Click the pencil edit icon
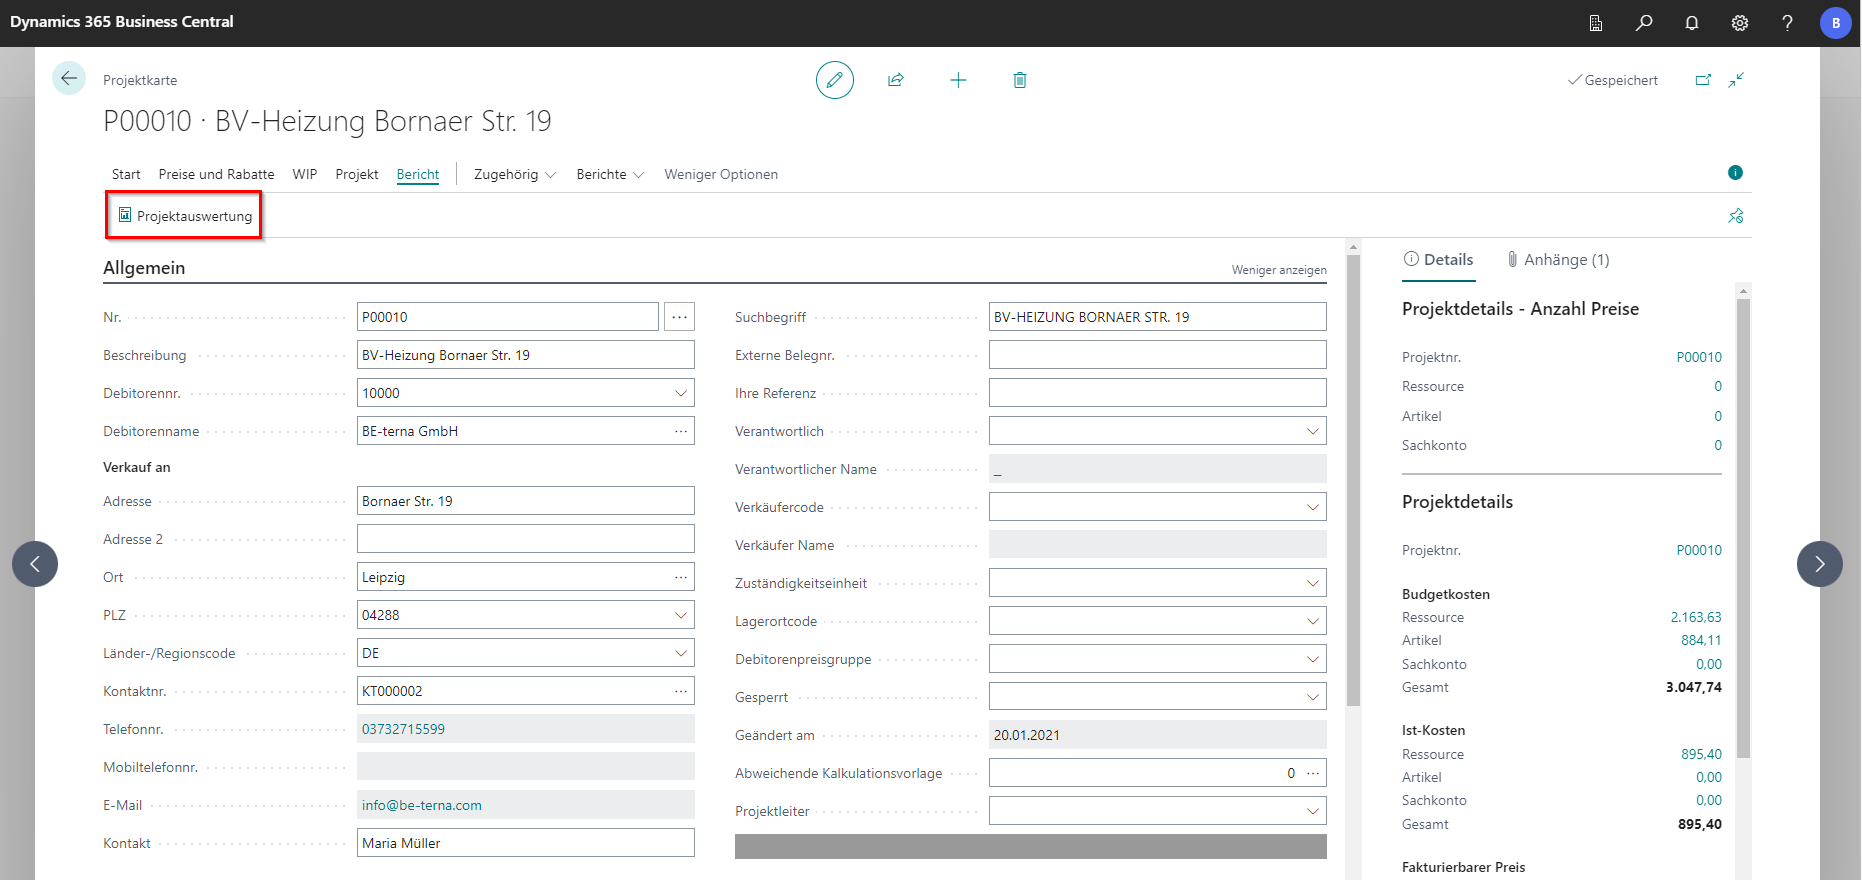This screenshot has height=880, width=1862. tap(834, 80)
